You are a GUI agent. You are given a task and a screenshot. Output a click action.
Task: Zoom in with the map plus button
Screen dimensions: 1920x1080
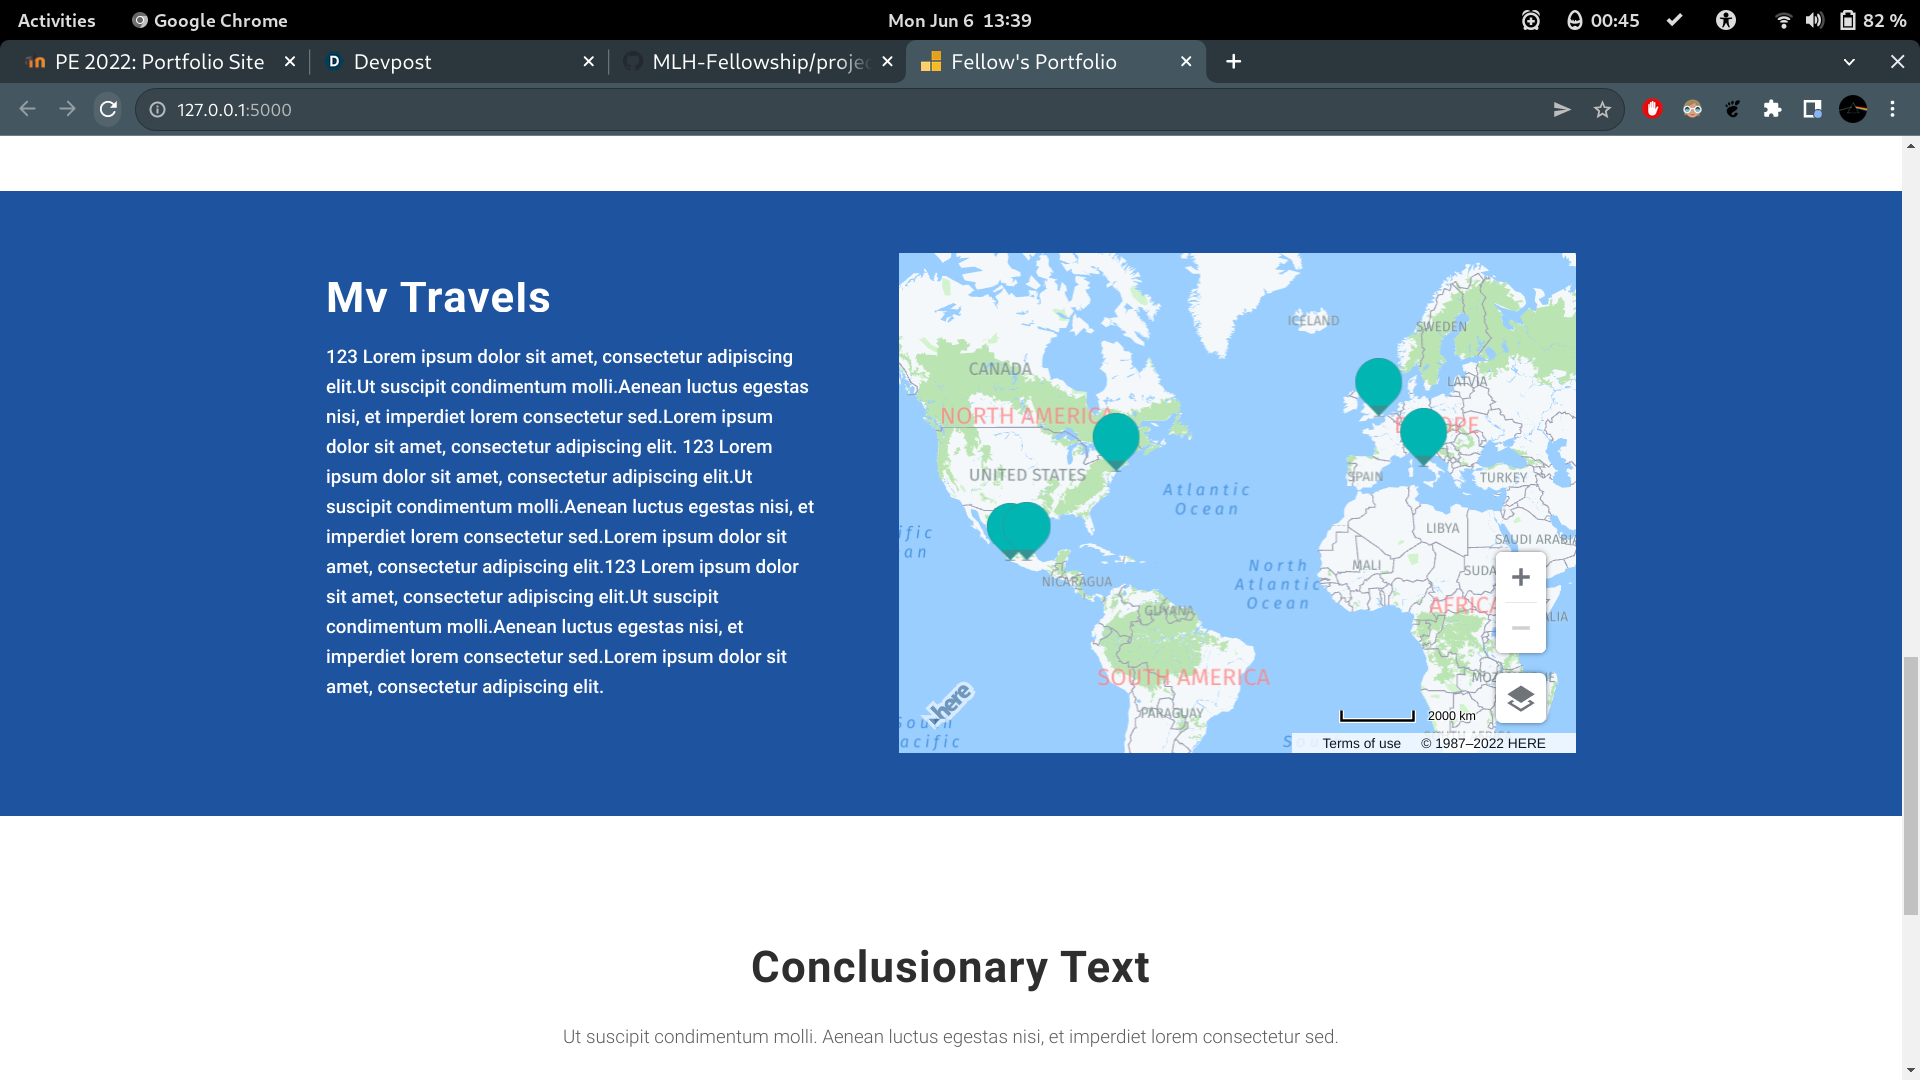point(1521,576)
